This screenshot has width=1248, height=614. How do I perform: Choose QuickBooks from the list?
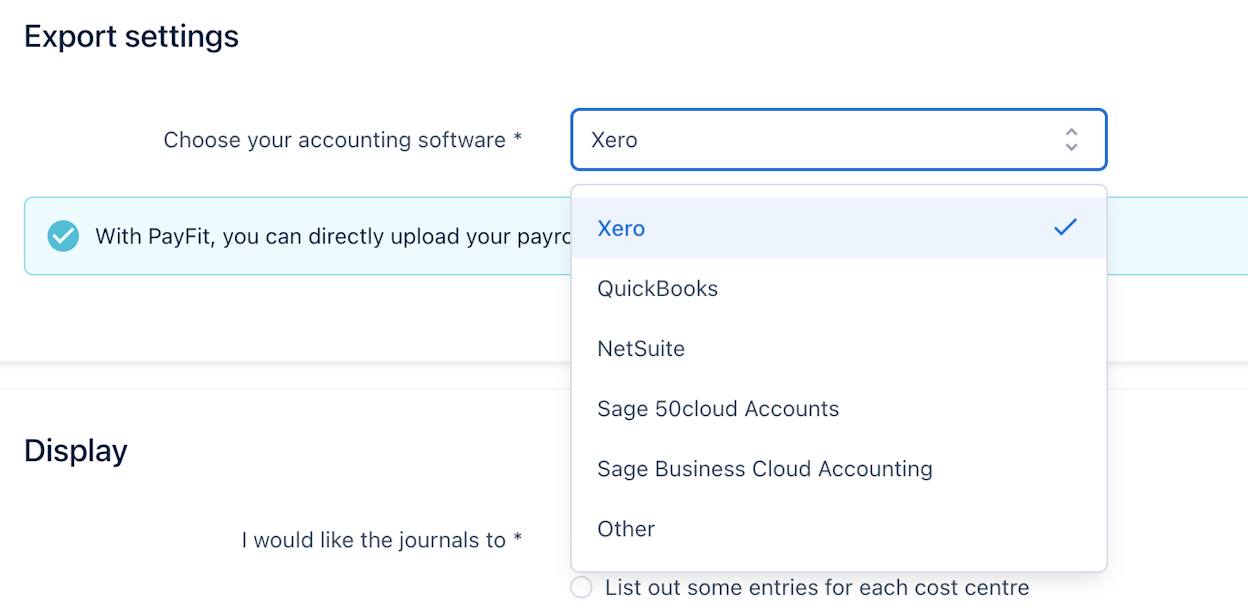[838, 288]
